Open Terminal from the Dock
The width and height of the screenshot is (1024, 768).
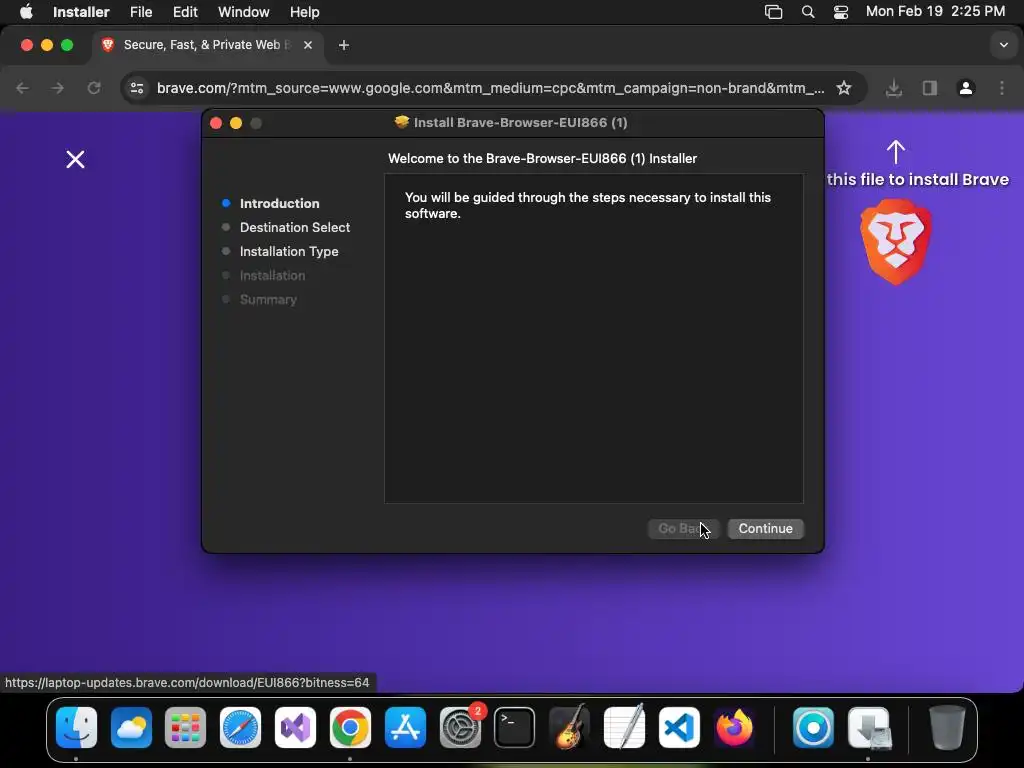515,728
